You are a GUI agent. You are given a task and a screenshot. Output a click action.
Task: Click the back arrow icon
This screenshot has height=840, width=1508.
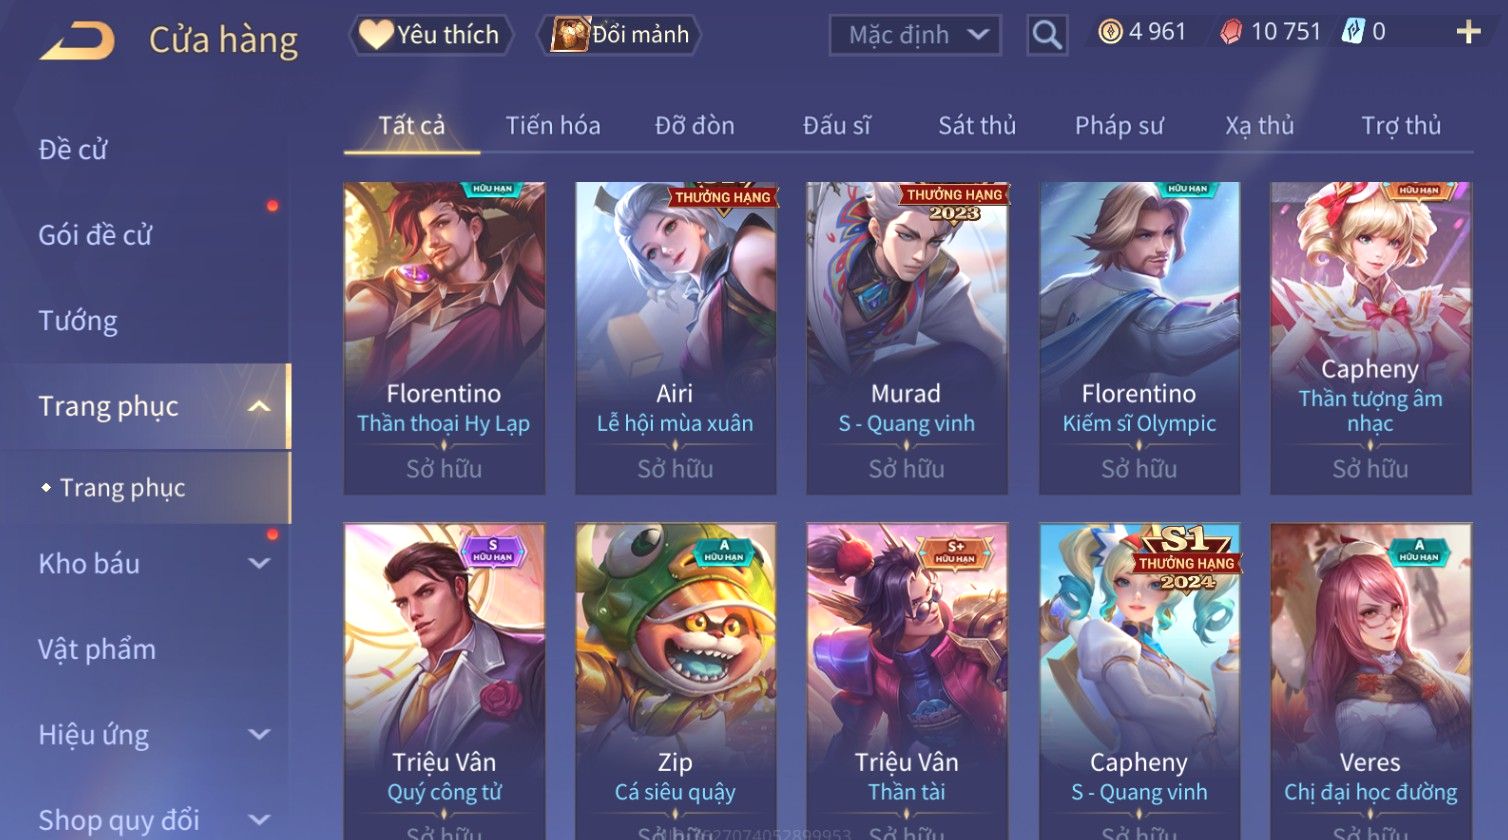point(77,41)
